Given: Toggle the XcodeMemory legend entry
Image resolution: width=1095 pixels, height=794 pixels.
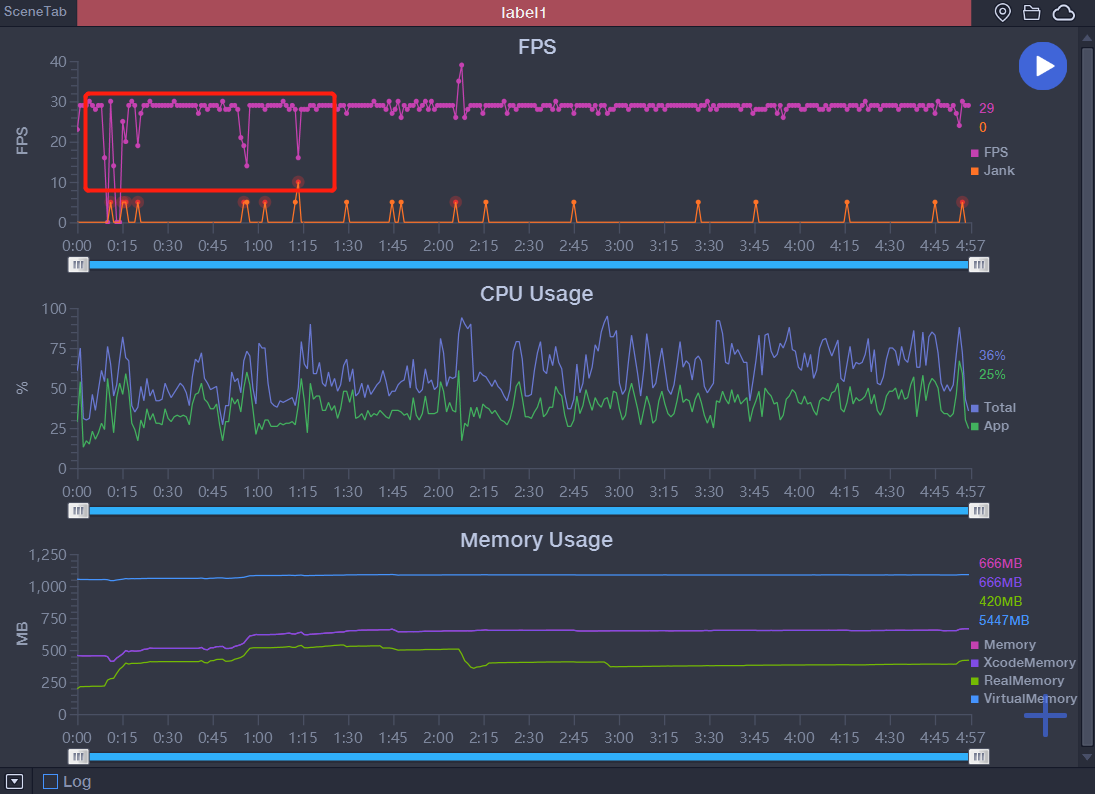Looking at the screenshot, I should 1023,662.
